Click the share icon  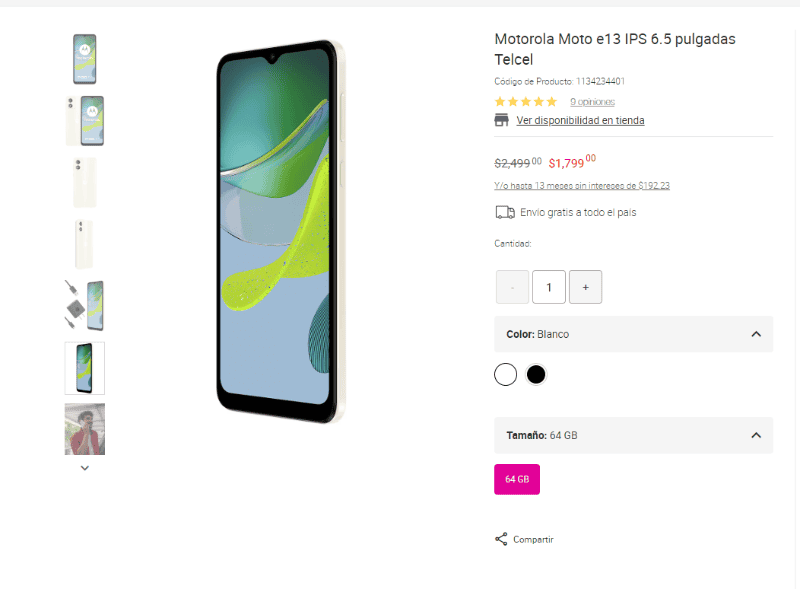tap(501, 539)
